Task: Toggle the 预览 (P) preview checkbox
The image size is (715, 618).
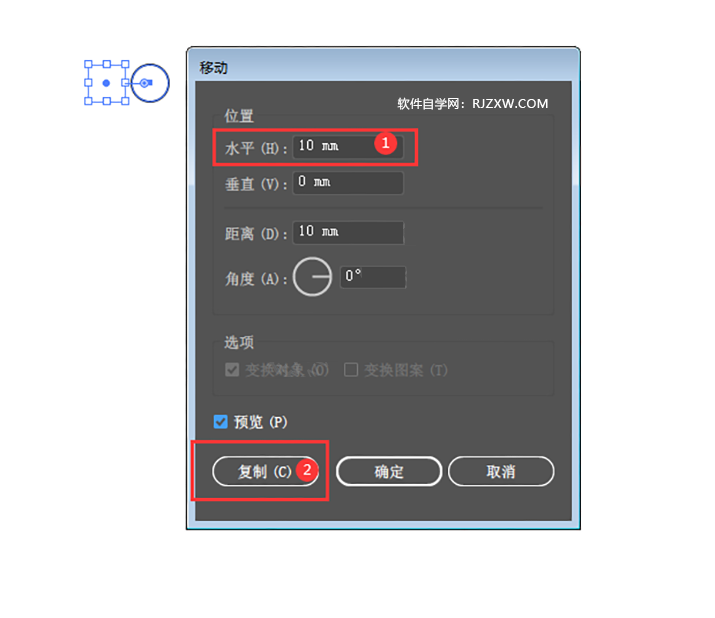Action: [x=221, y=422]
